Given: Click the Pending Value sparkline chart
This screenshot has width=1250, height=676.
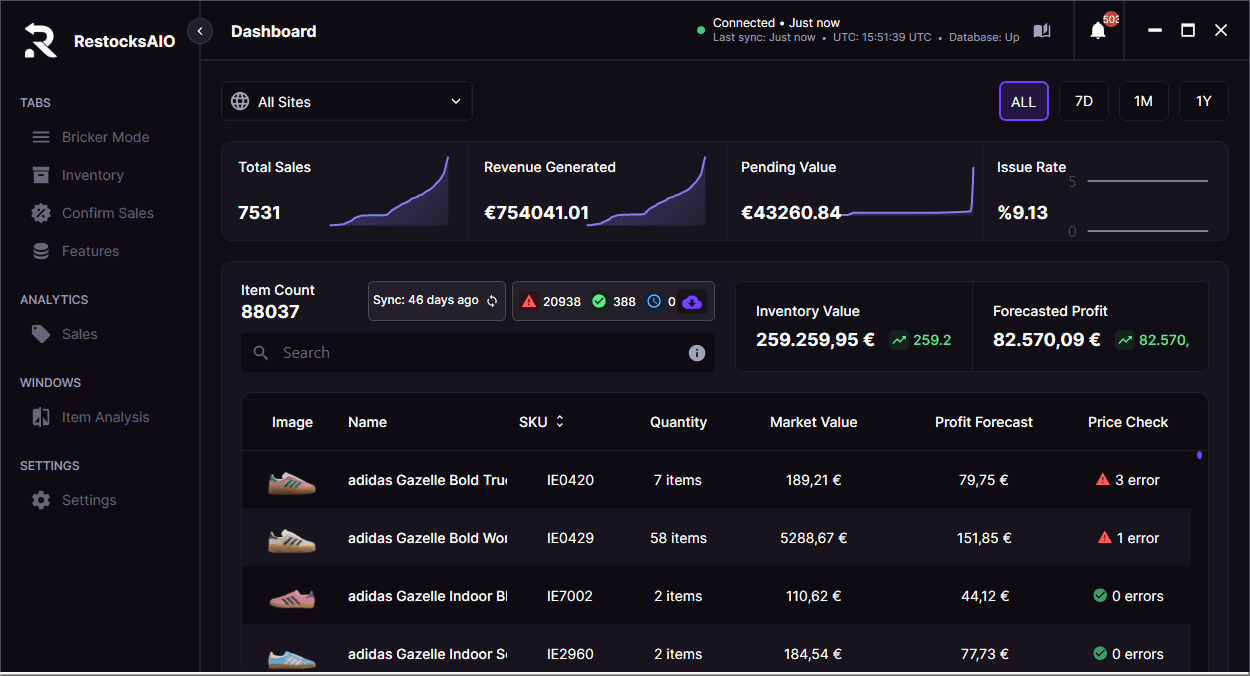Looking at the screenshot, I should coord(906,191).
